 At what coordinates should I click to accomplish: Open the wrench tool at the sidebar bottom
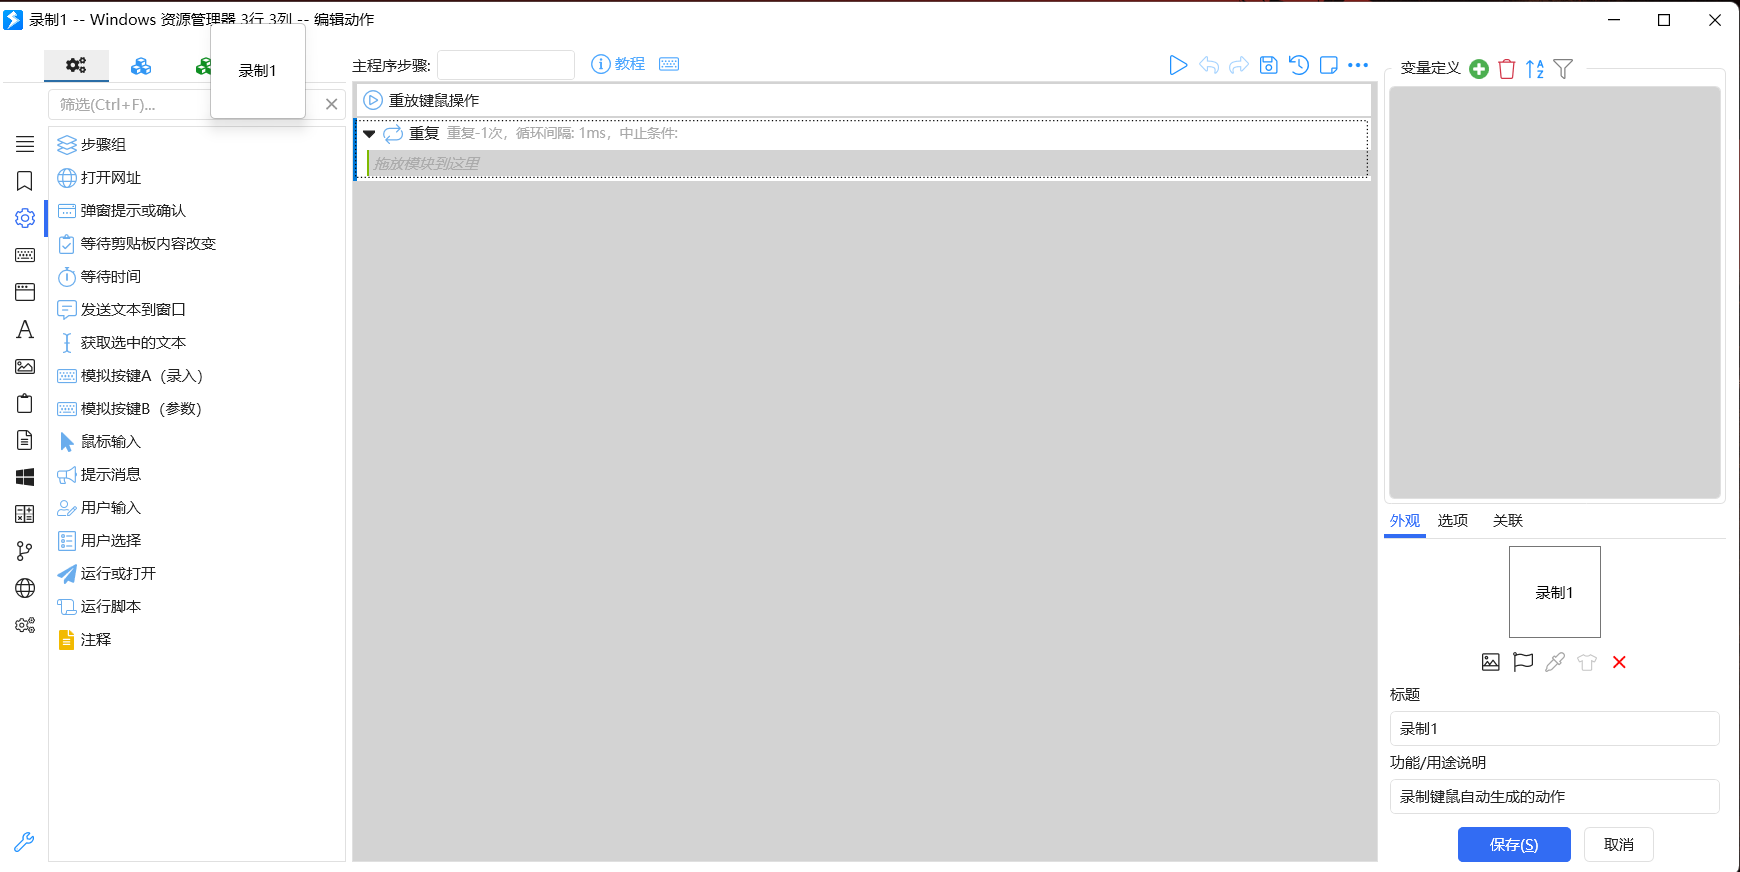point(24,842)
